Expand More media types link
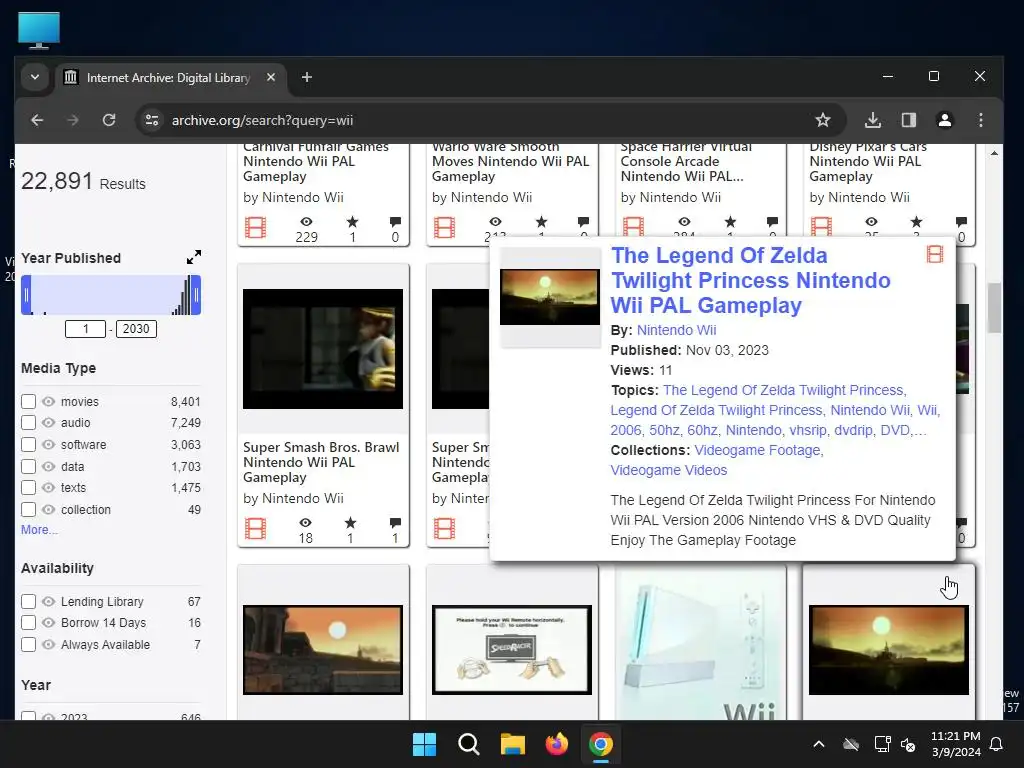The image size is (1024, 768). [x=39, y=530]
